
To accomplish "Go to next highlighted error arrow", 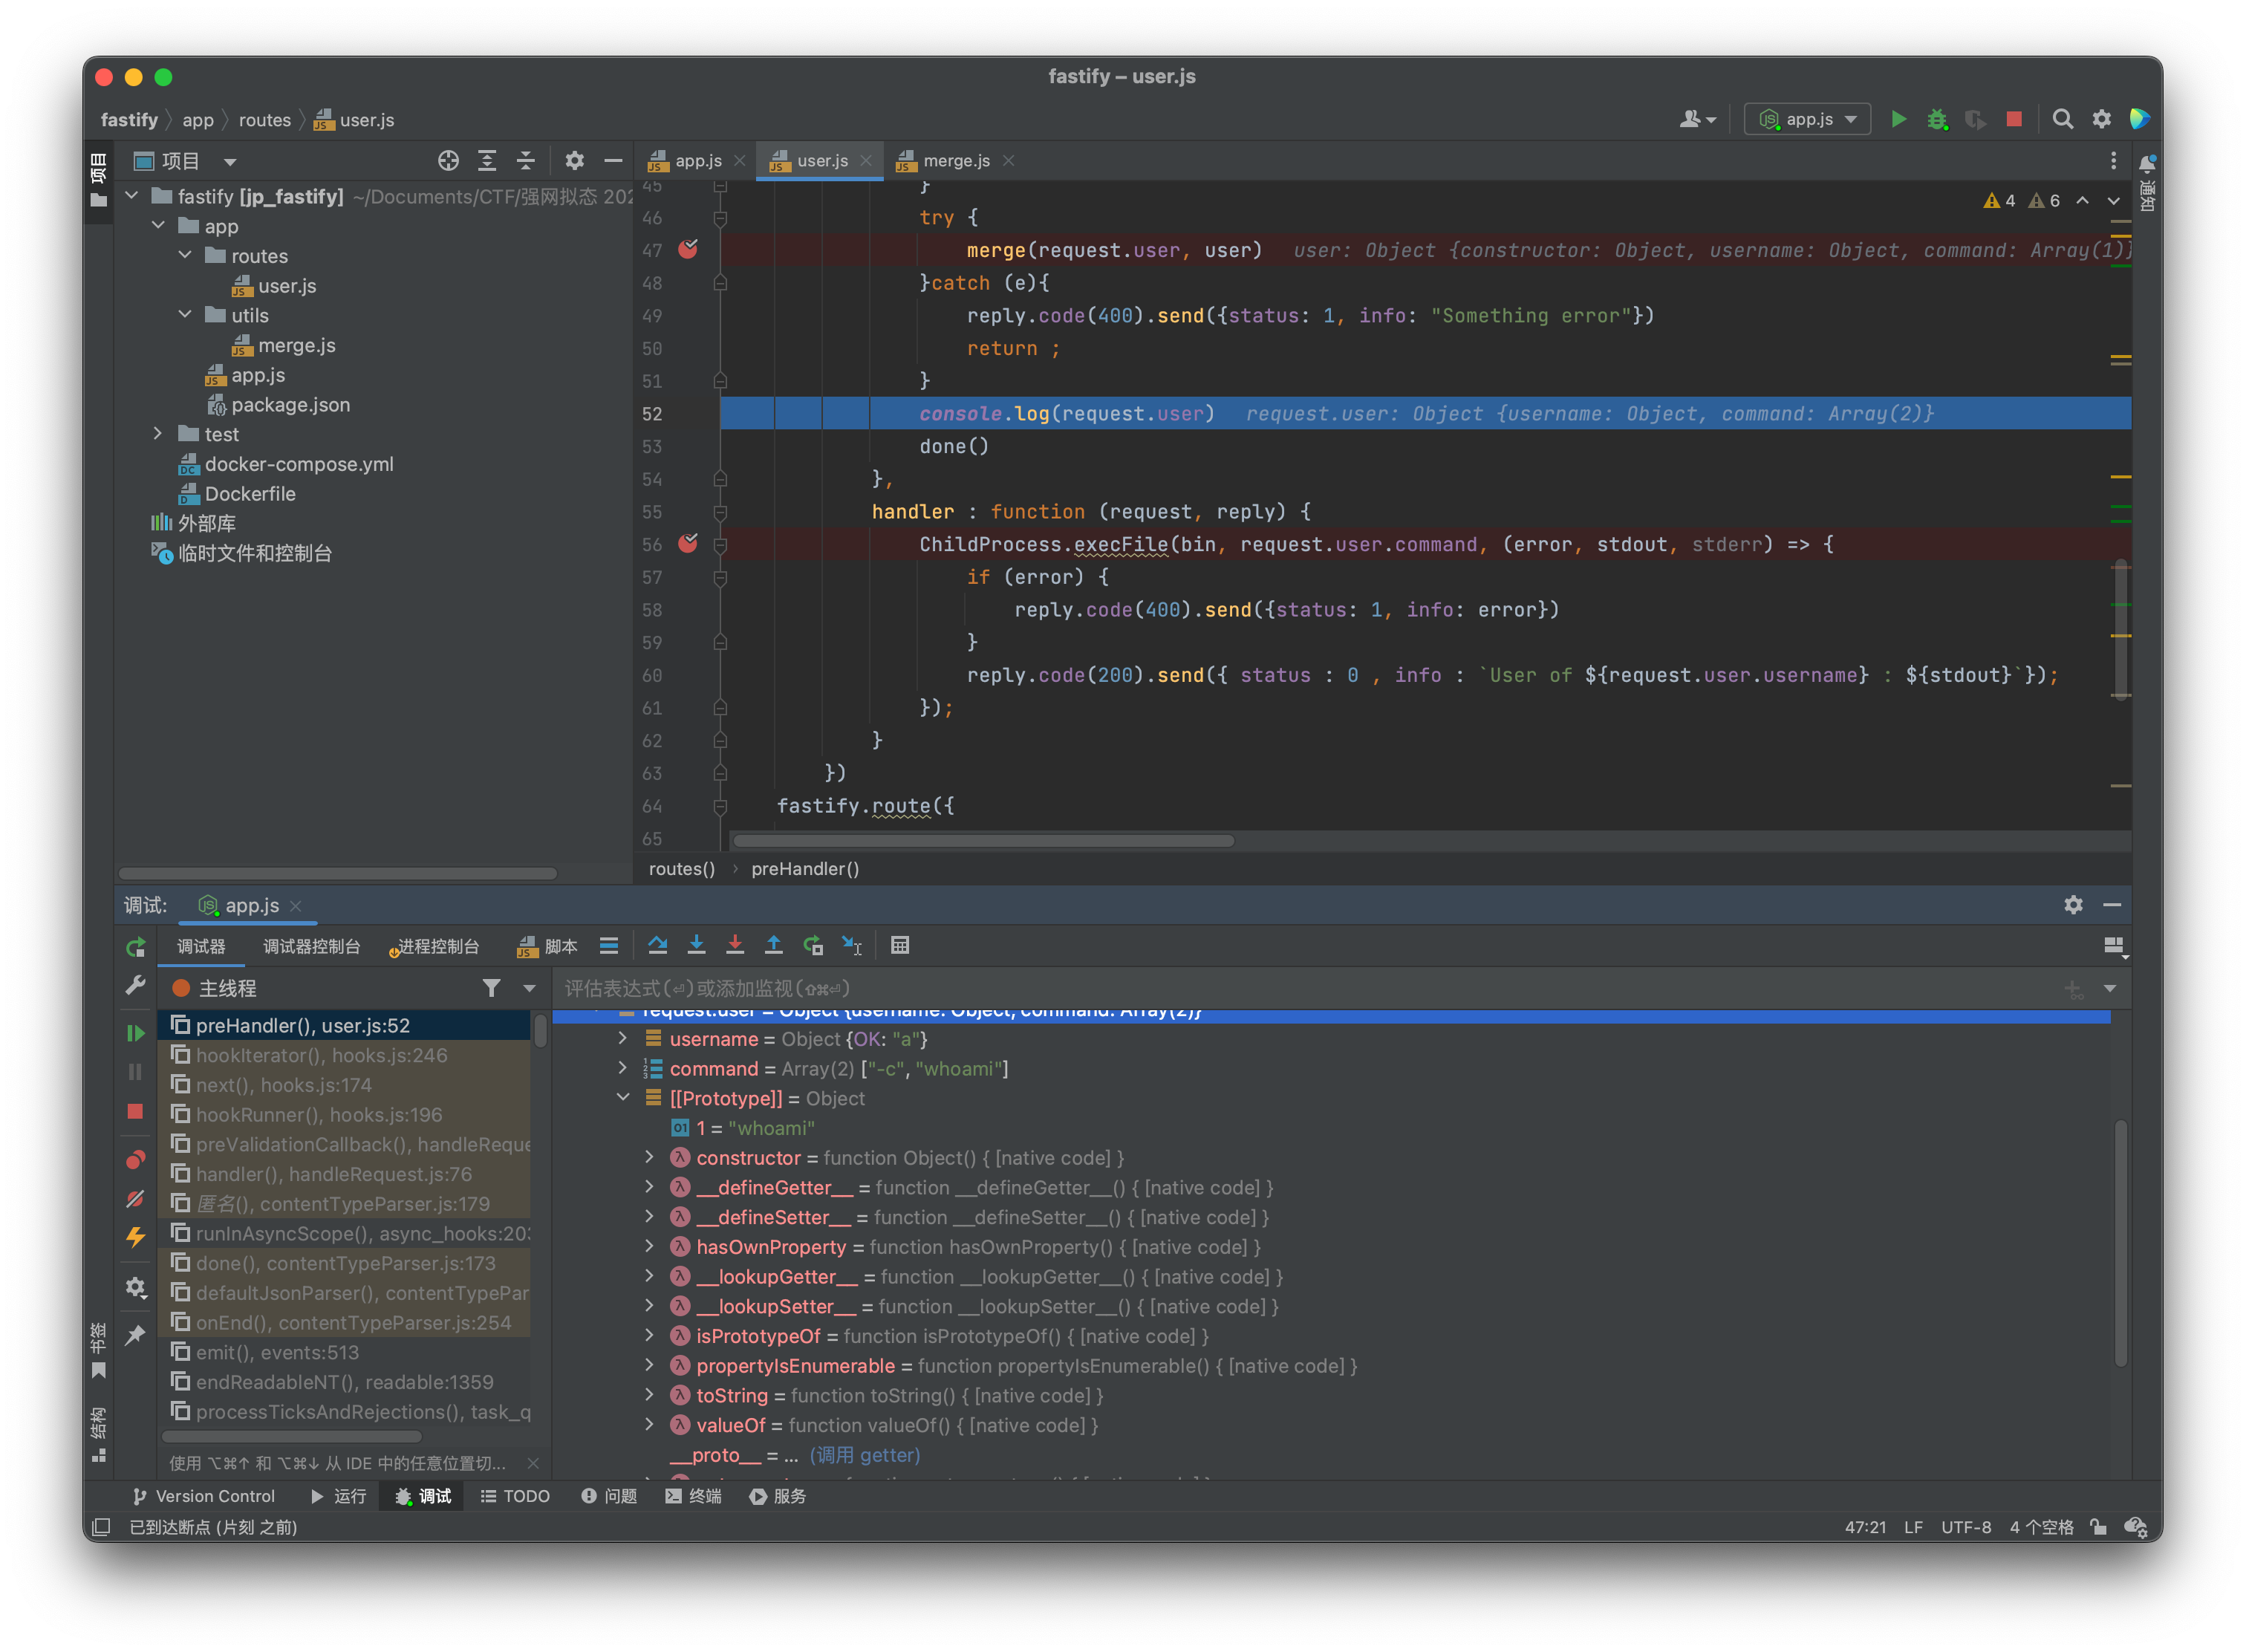I will [2114, 201].
